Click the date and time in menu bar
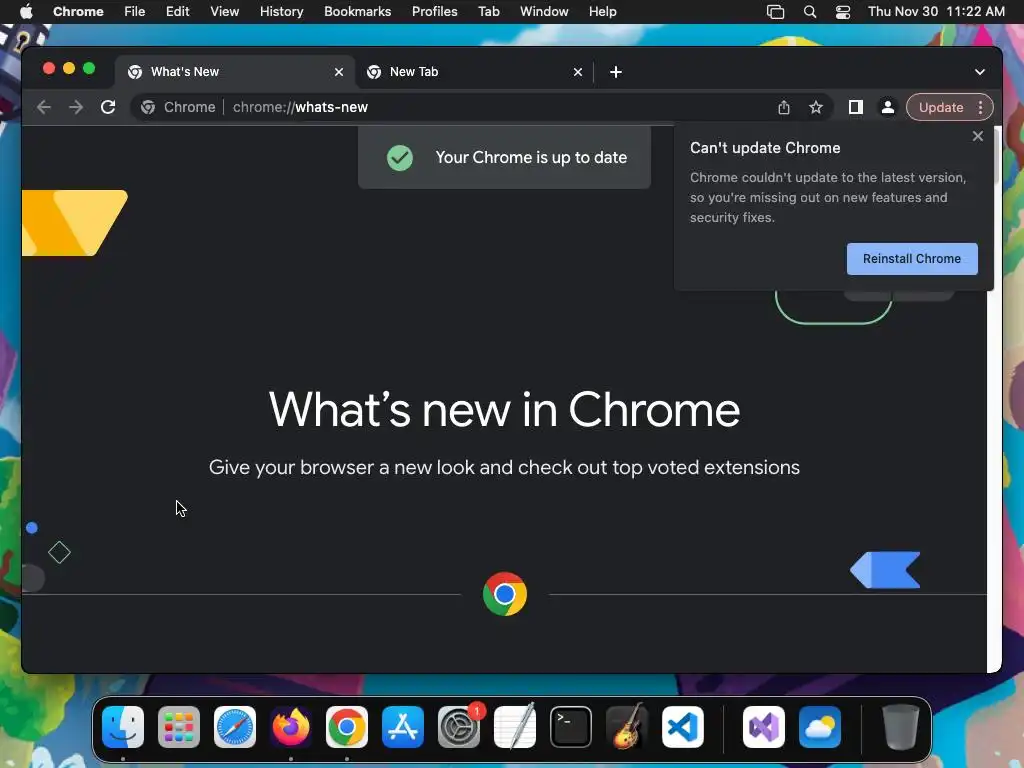 pos(936,11)
